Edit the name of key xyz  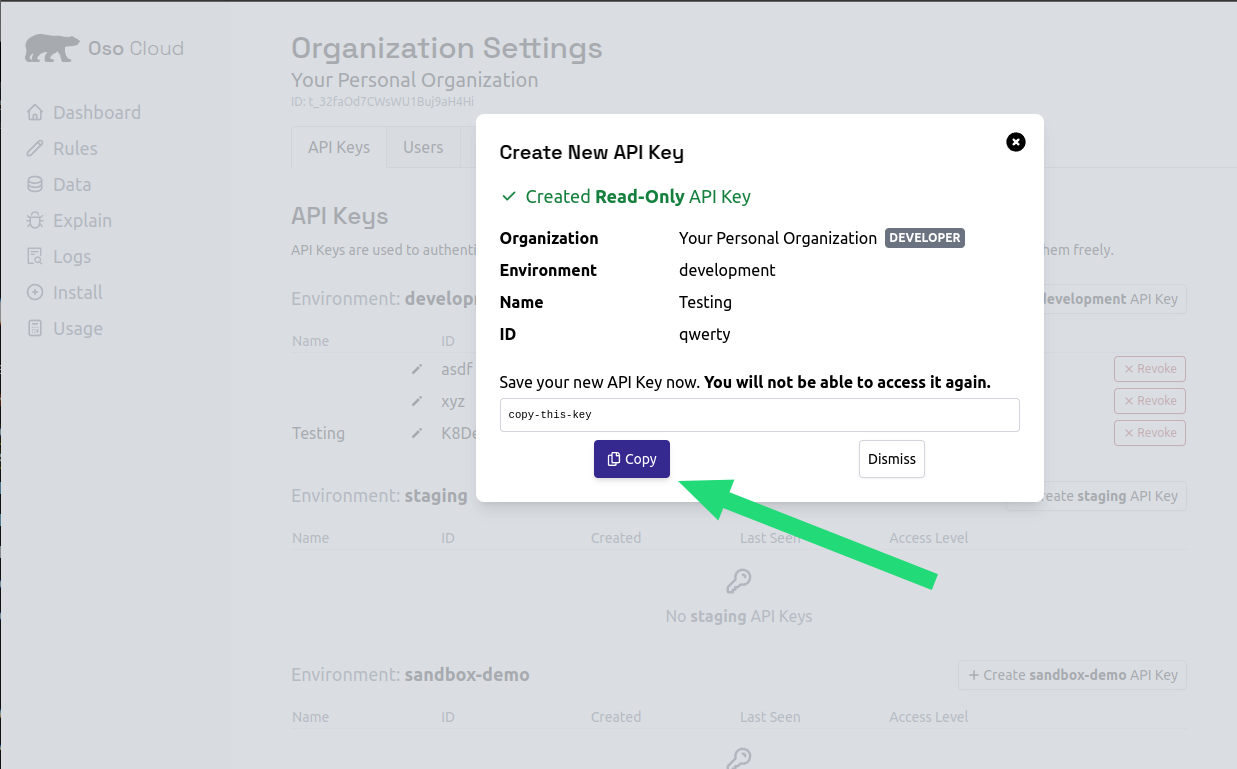click(417, 401)
